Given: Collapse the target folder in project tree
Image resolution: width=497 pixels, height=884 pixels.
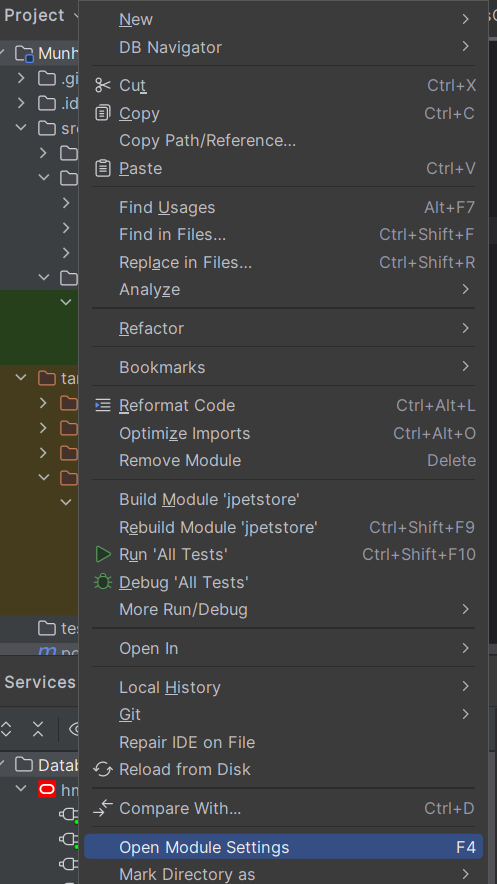Looking at the screenshot, I should point(21,377).
